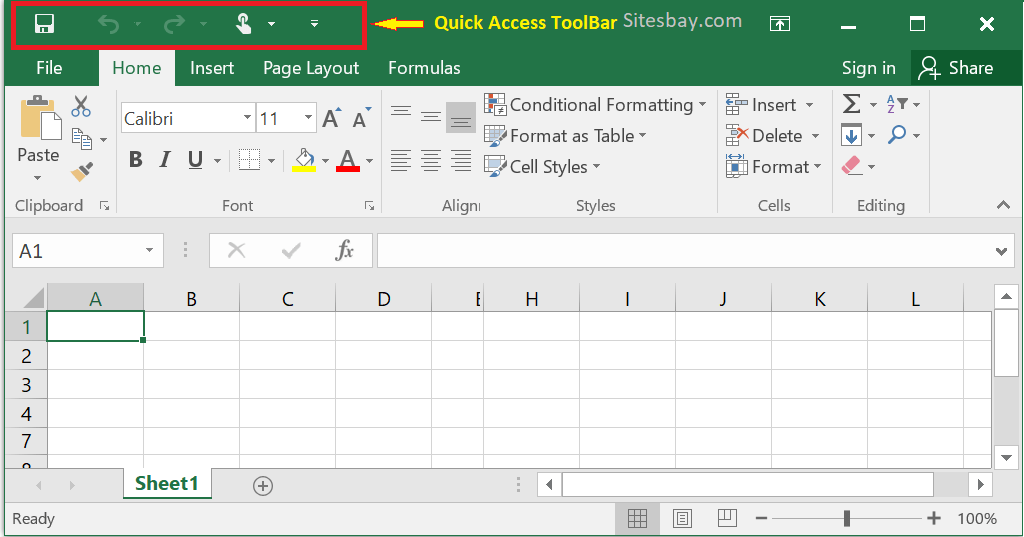
Task: Add a new sheet with plus icon
Action: [x=263, y=486]
